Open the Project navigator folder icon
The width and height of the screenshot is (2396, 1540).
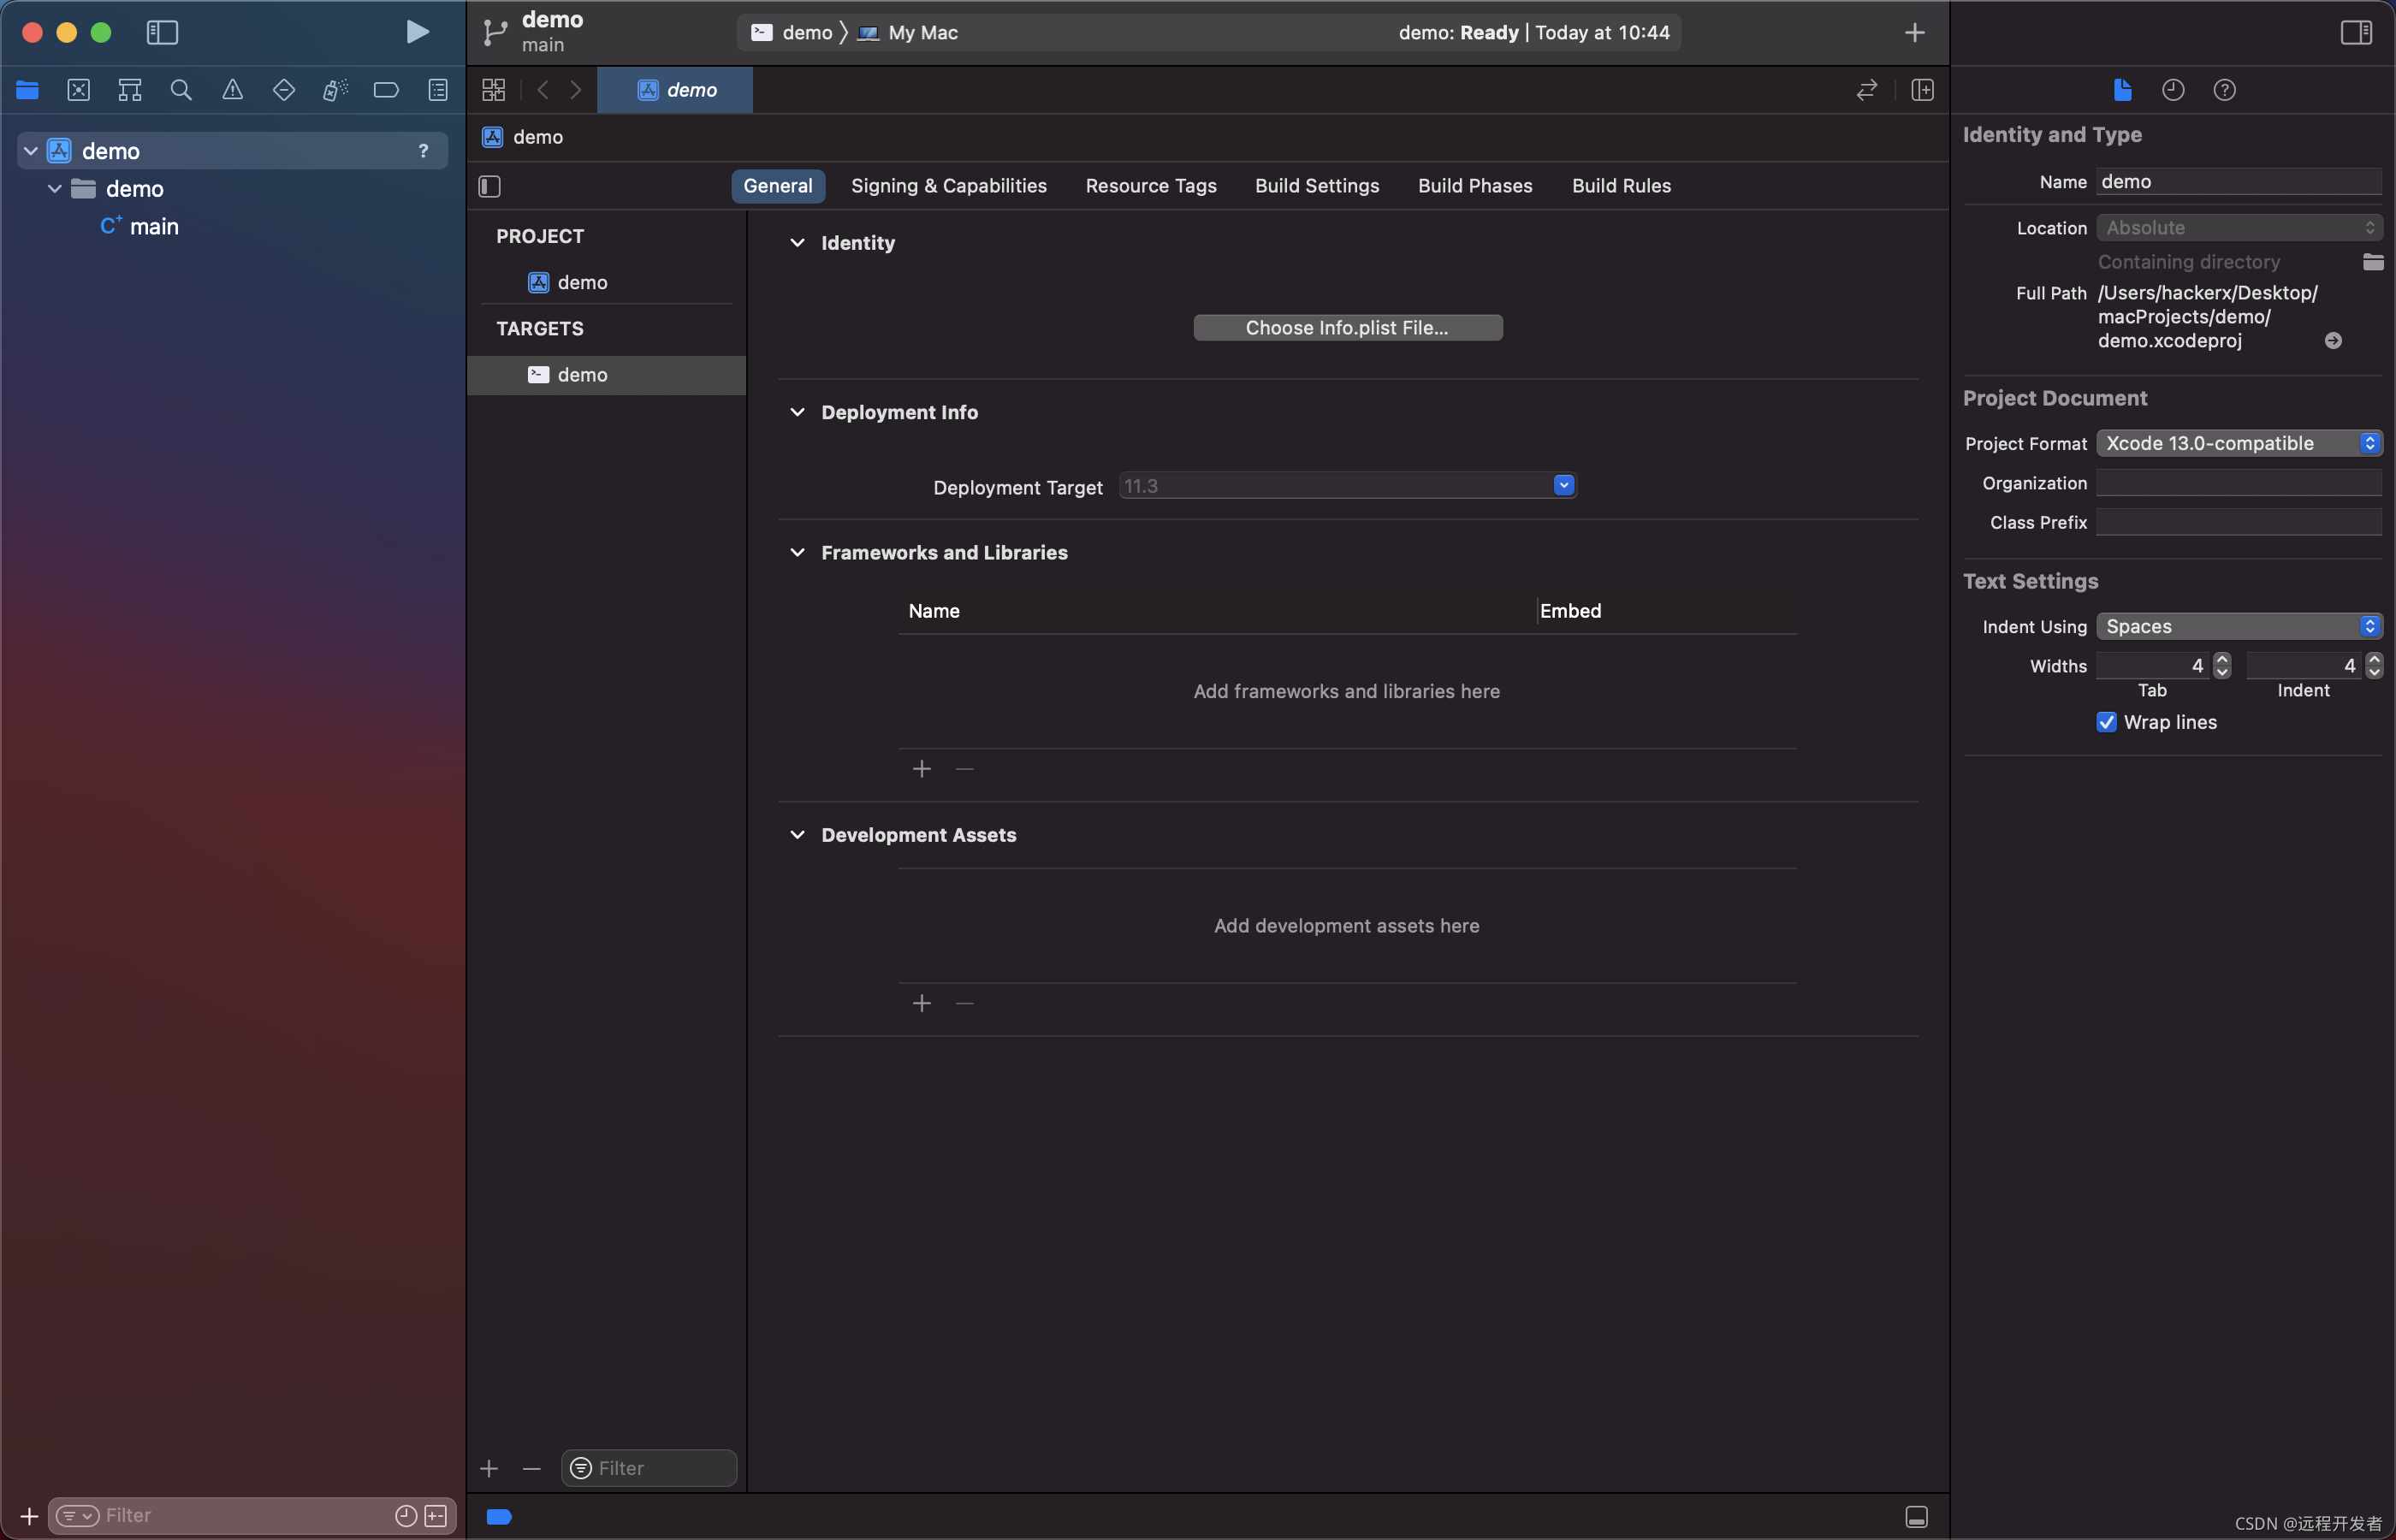click(27, 90)
